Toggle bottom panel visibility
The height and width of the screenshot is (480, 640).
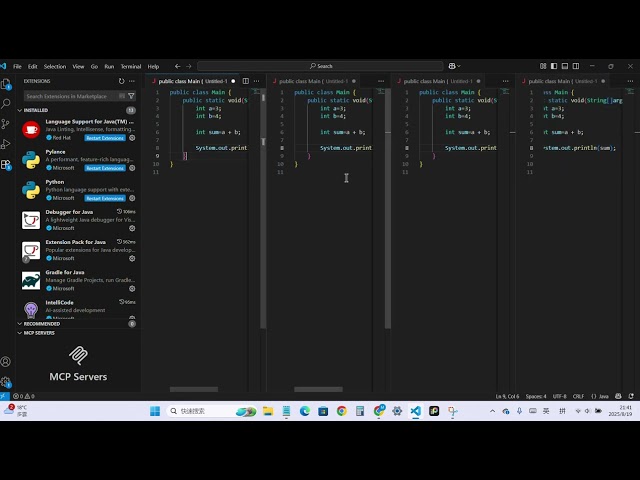565,66
